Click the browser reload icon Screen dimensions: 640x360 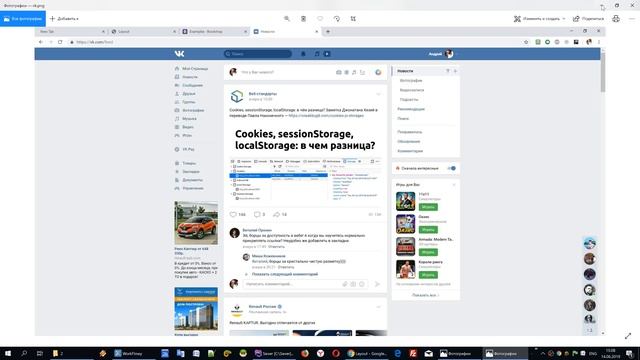(x=60, y=42)
